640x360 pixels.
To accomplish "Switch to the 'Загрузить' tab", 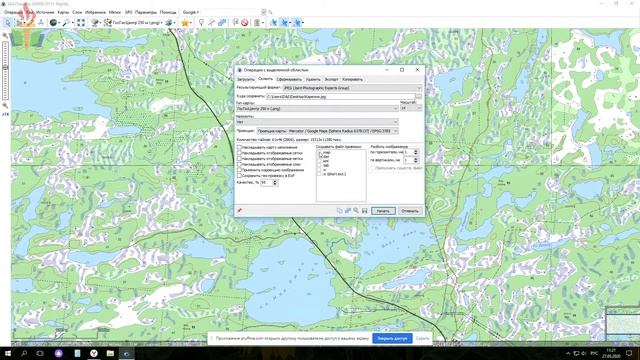I will (x=245, y=80).
